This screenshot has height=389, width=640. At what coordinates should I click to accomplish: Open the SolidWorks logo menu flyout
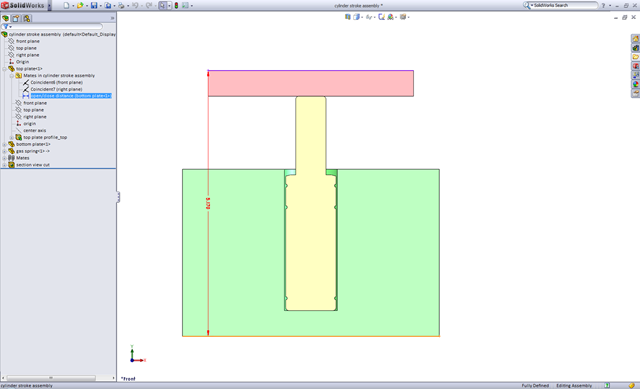click(49, 5)
